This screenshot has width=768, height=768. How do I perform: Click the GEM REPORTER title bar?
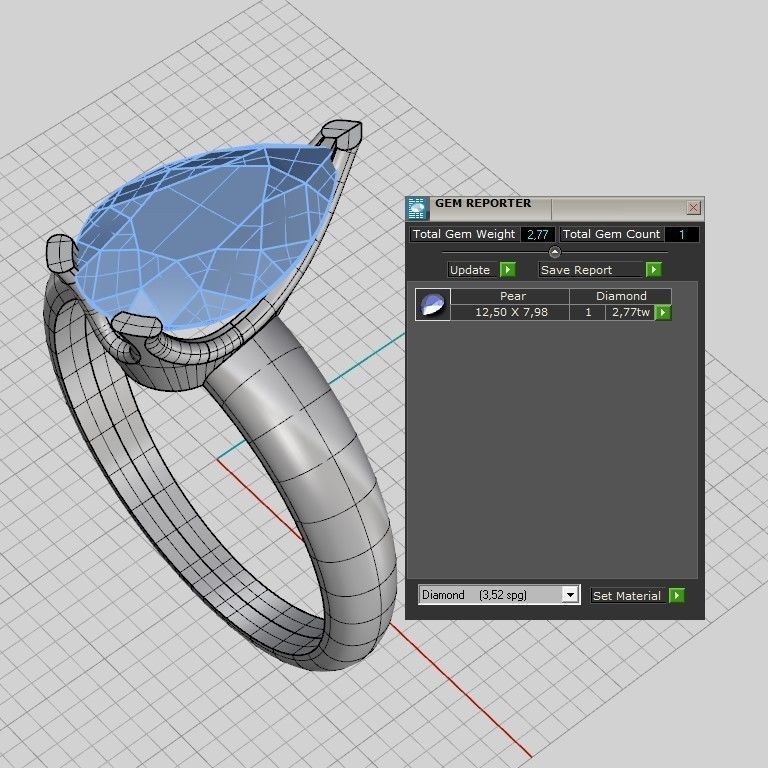(x=556, y=209)
